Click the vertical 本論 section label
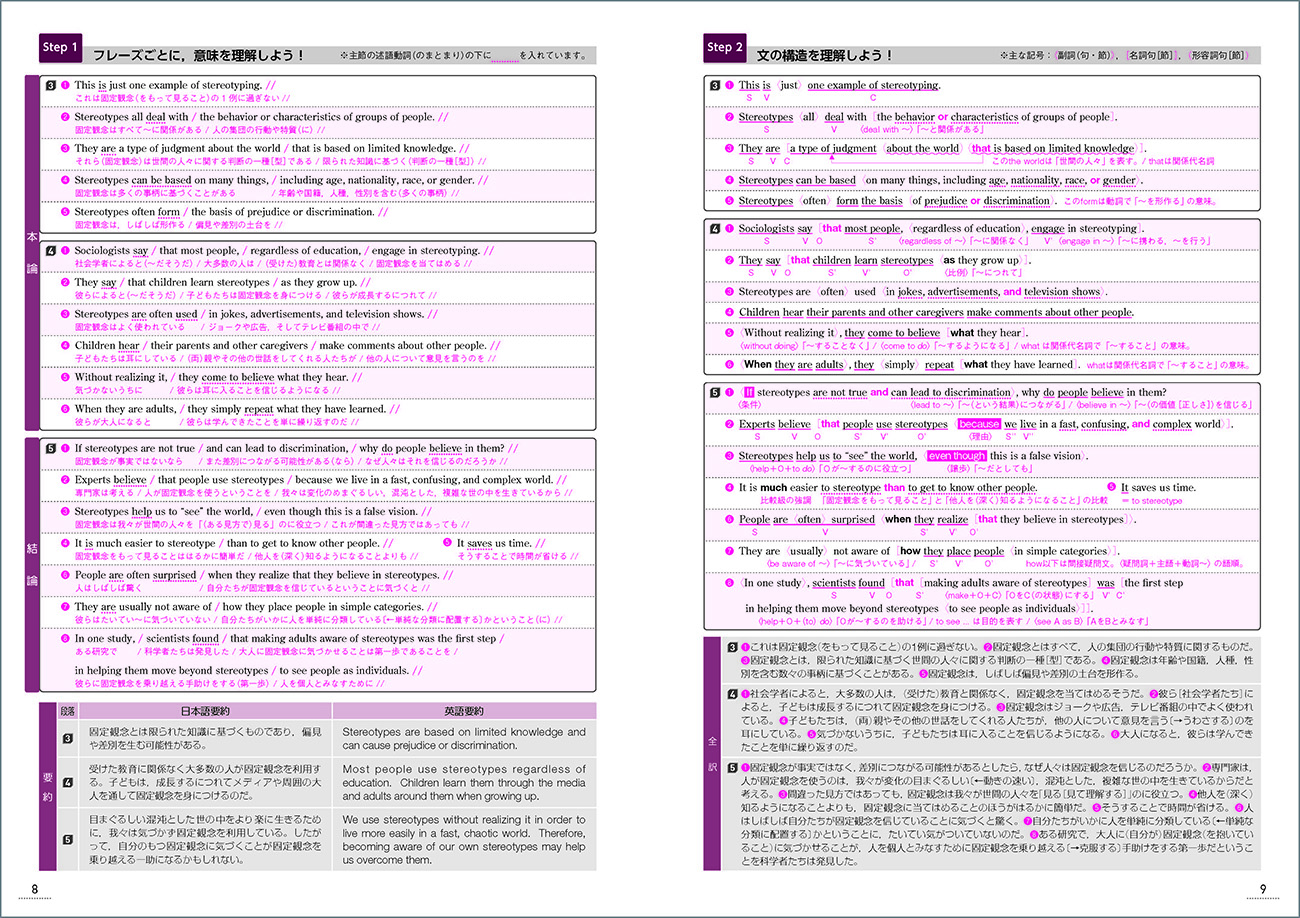 tap(31, 251)
